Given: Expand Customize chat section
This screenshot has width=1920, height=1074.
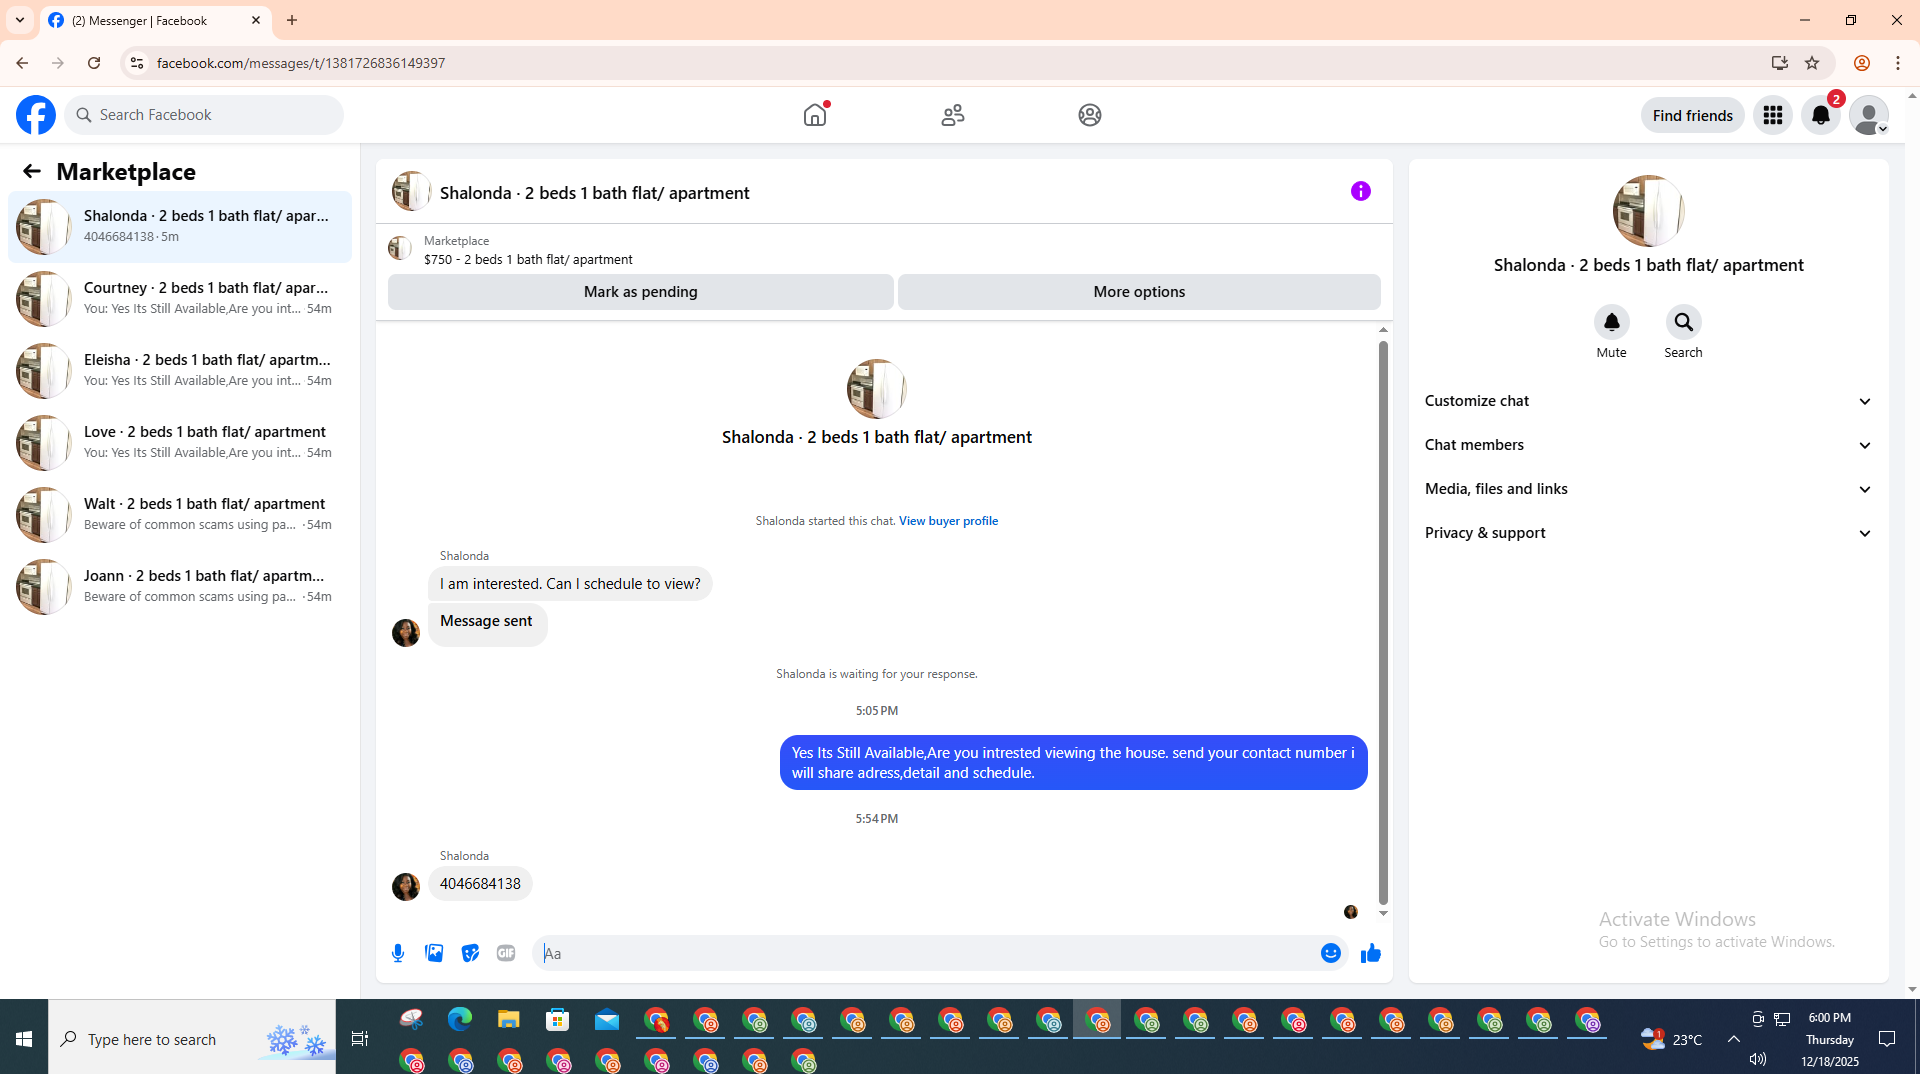Looking at the screenshot, I should 1648,401.
